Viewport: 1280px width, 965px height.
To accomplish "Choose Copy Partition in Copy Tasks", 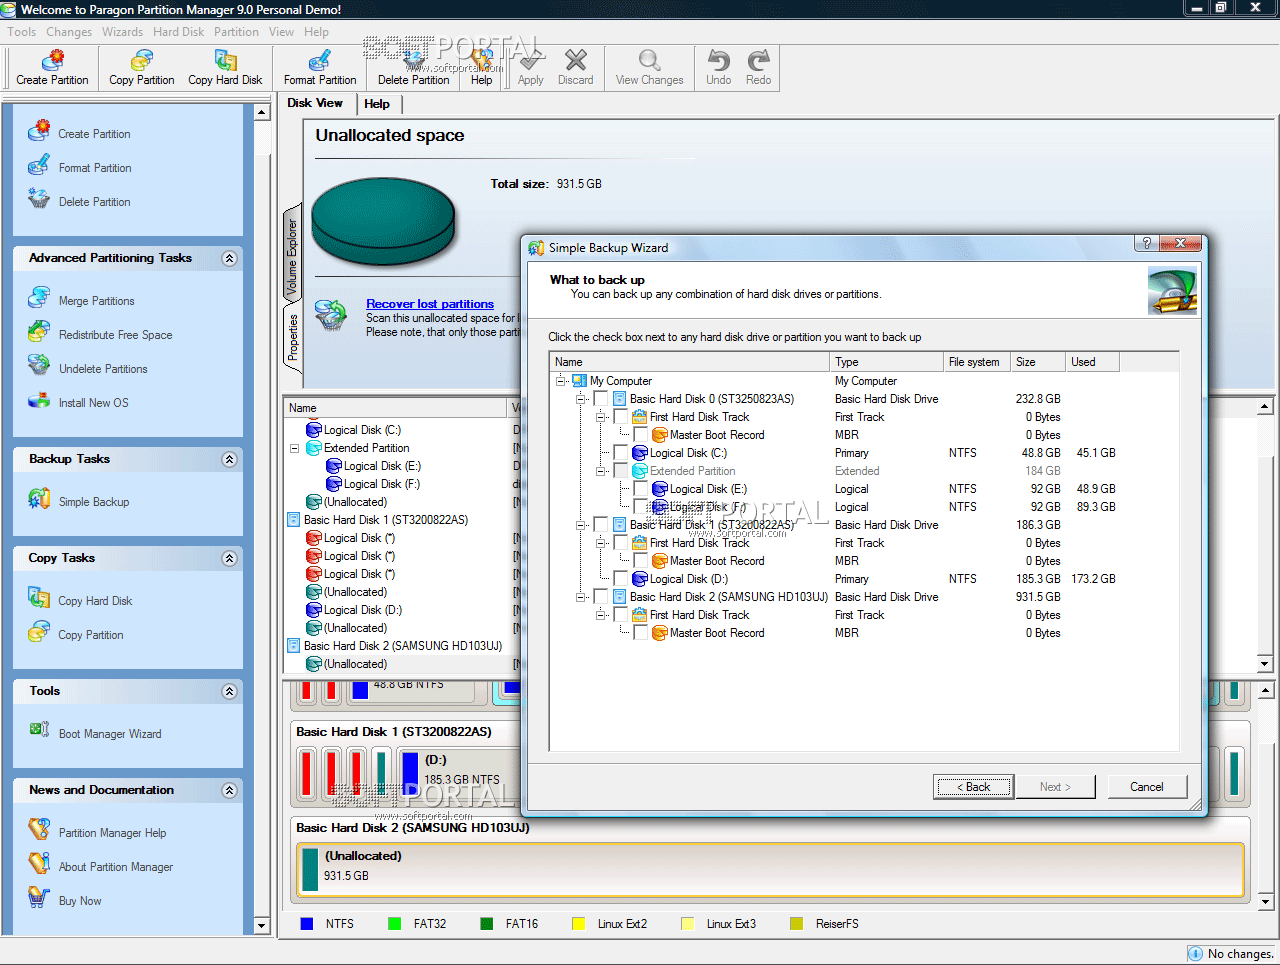I will tap(91, 635).
